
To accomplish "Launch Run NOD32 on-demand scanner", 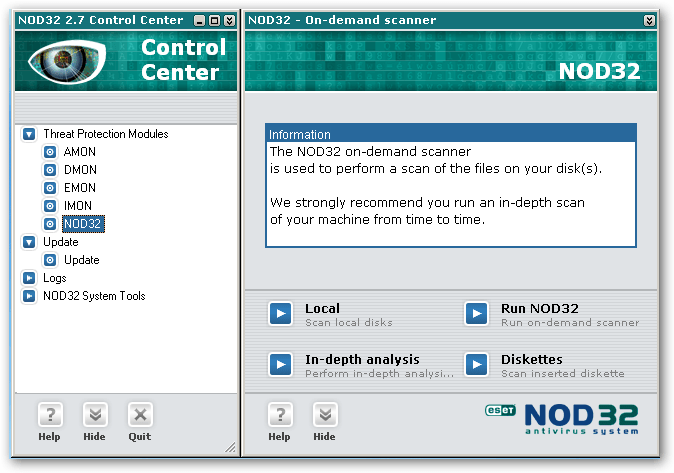I will [x=540, y=309].
